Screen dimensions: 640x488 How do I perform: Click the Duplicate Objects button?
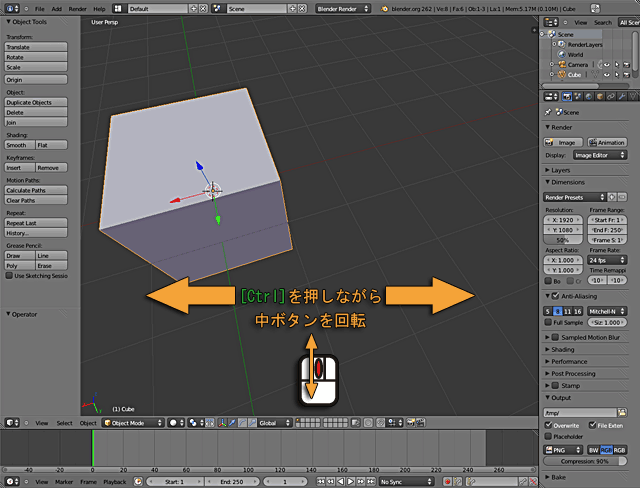(x=35, y=102)
